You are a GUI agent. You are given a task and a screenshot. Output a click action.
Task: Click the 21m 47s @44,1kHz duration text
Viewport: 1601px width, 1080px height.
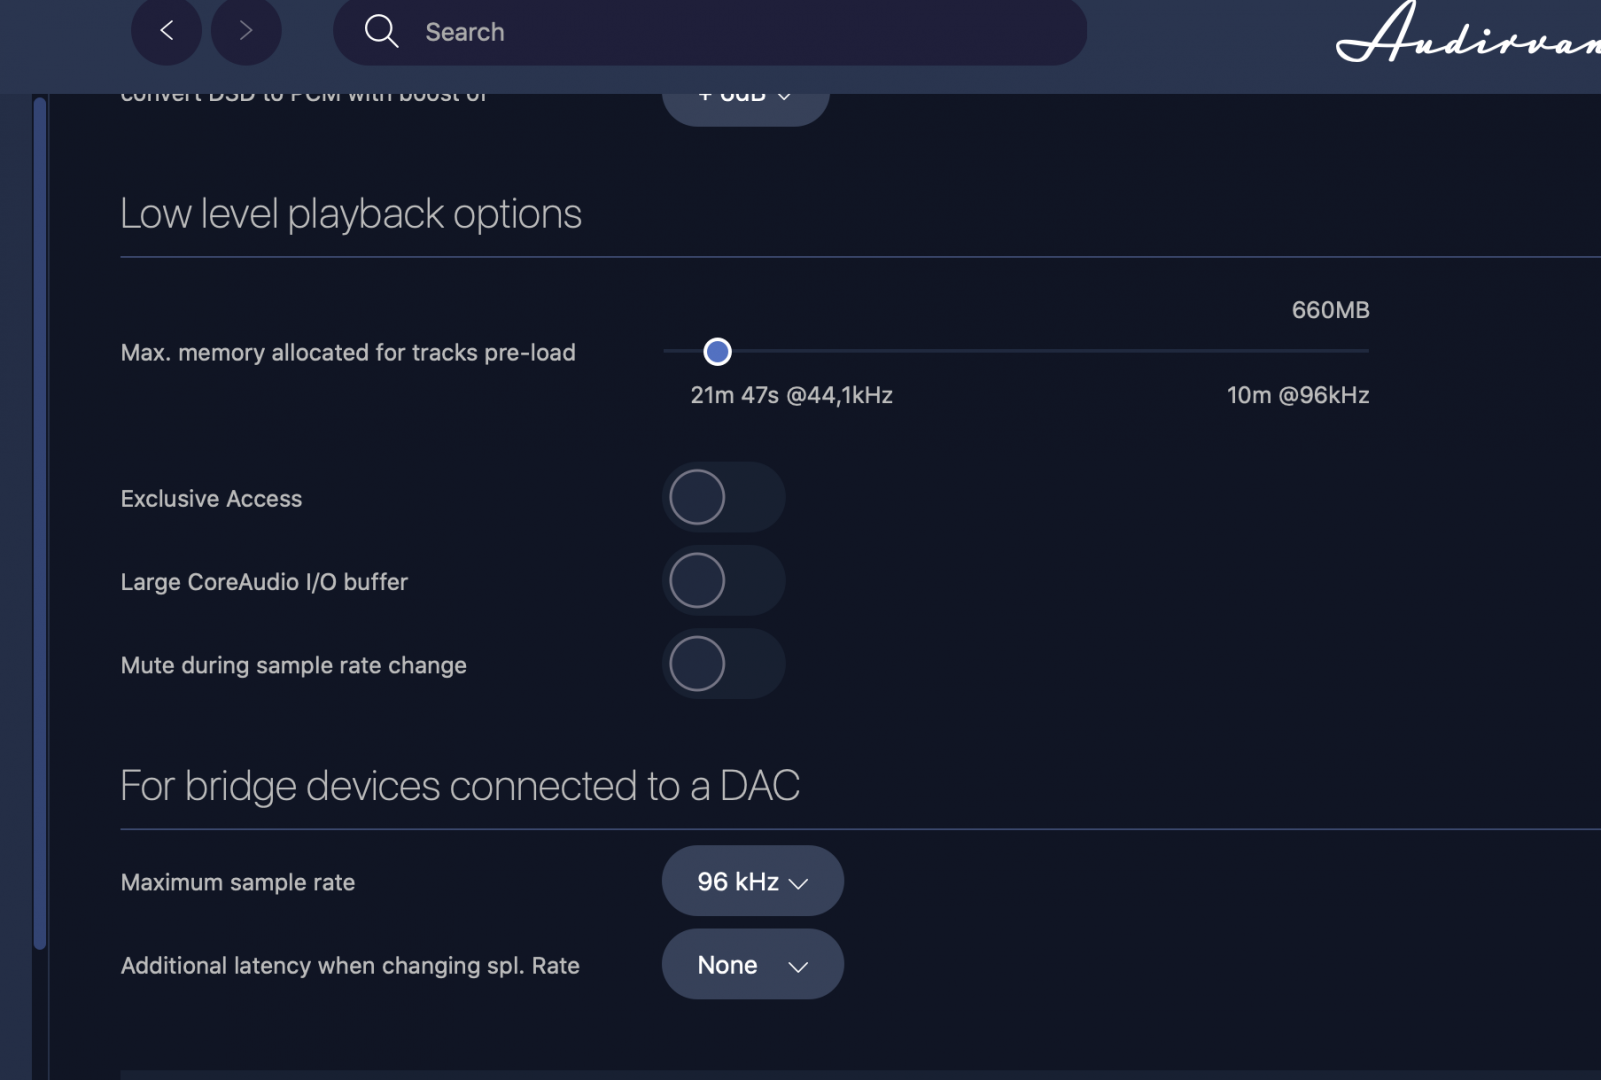[791, 395]
